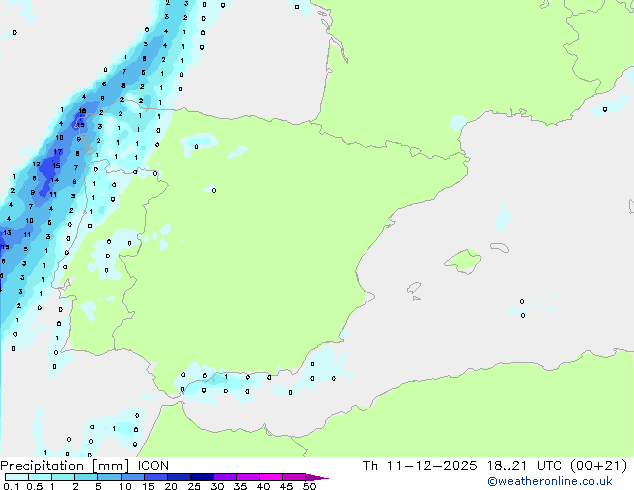Click the '0.5' legend scale label
The image size is (634, 490).
[35, 486]
